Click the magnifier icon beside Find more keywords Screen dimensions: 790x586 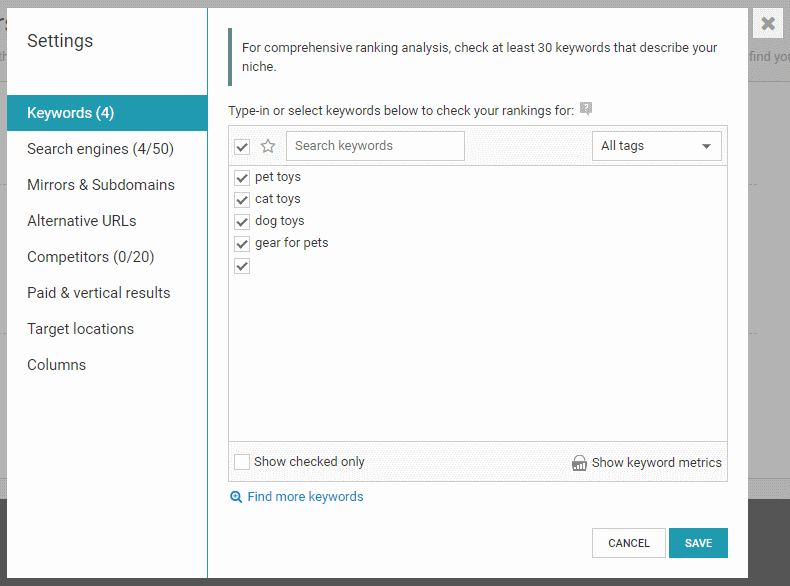[236, 497]
